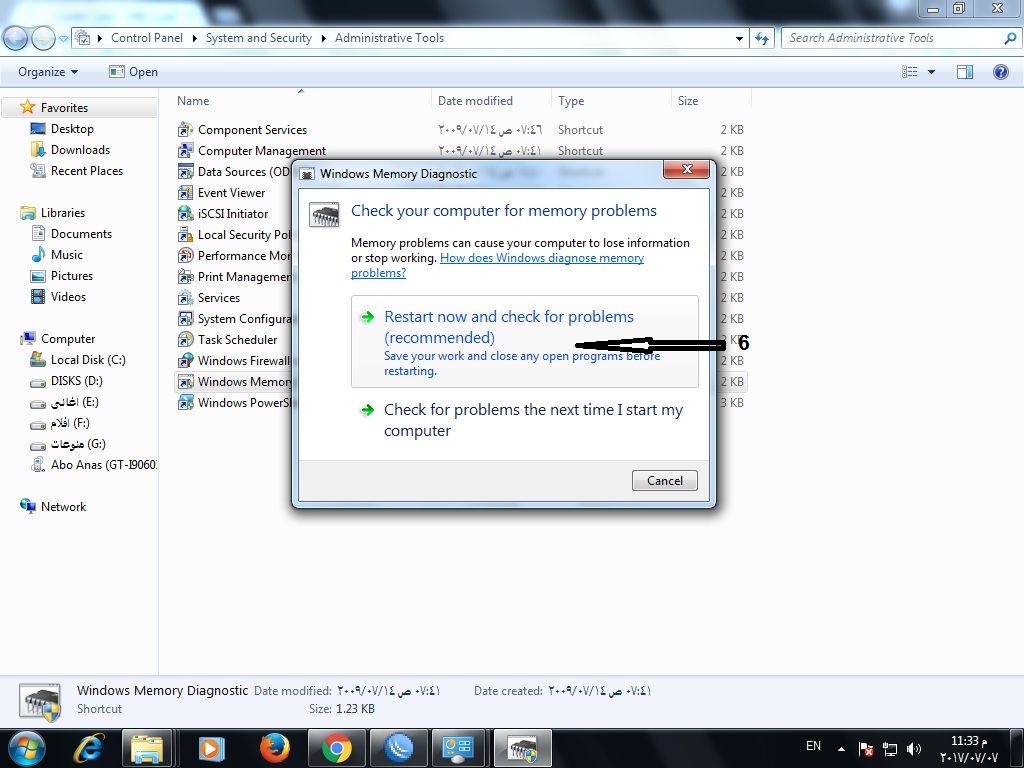Show hidden tray icons arrow
Image resolution: width=1024 pixels, height=768 pixels.
coord(841,749)
